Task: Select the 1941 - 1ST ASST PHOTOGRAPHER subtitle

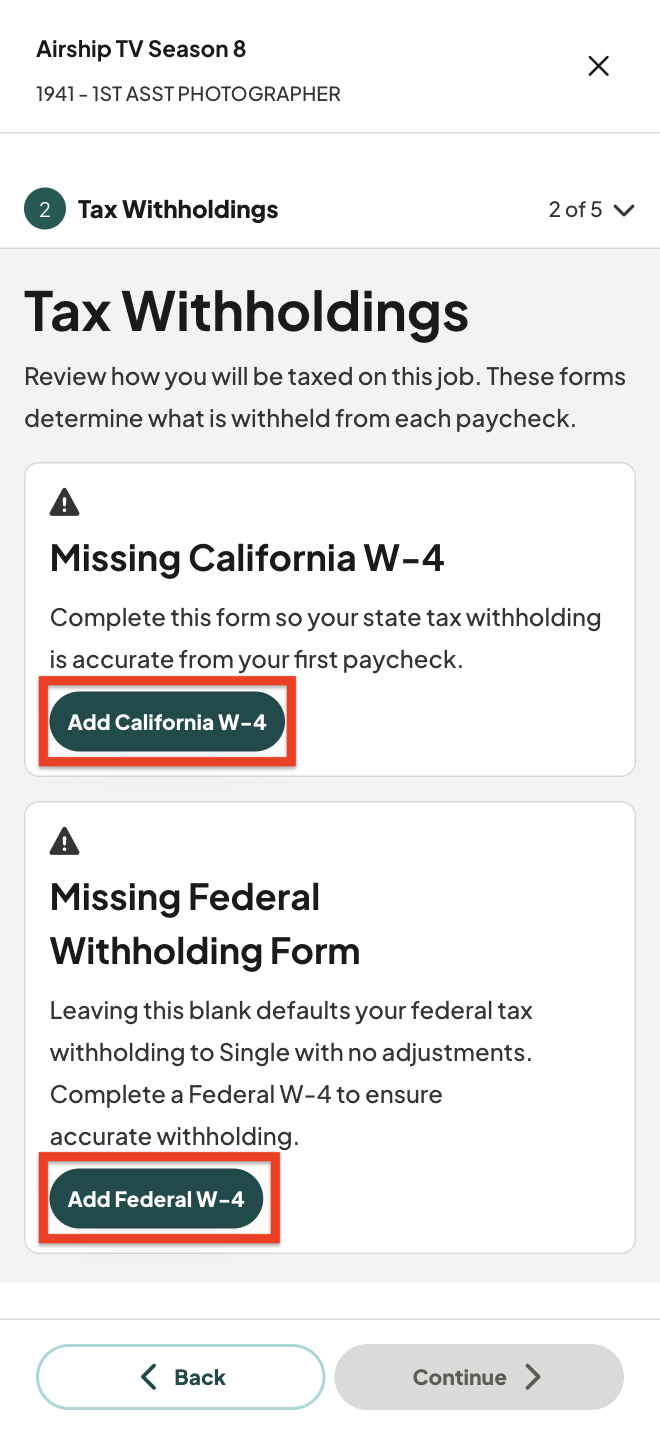Action: (x=188, y=94)
